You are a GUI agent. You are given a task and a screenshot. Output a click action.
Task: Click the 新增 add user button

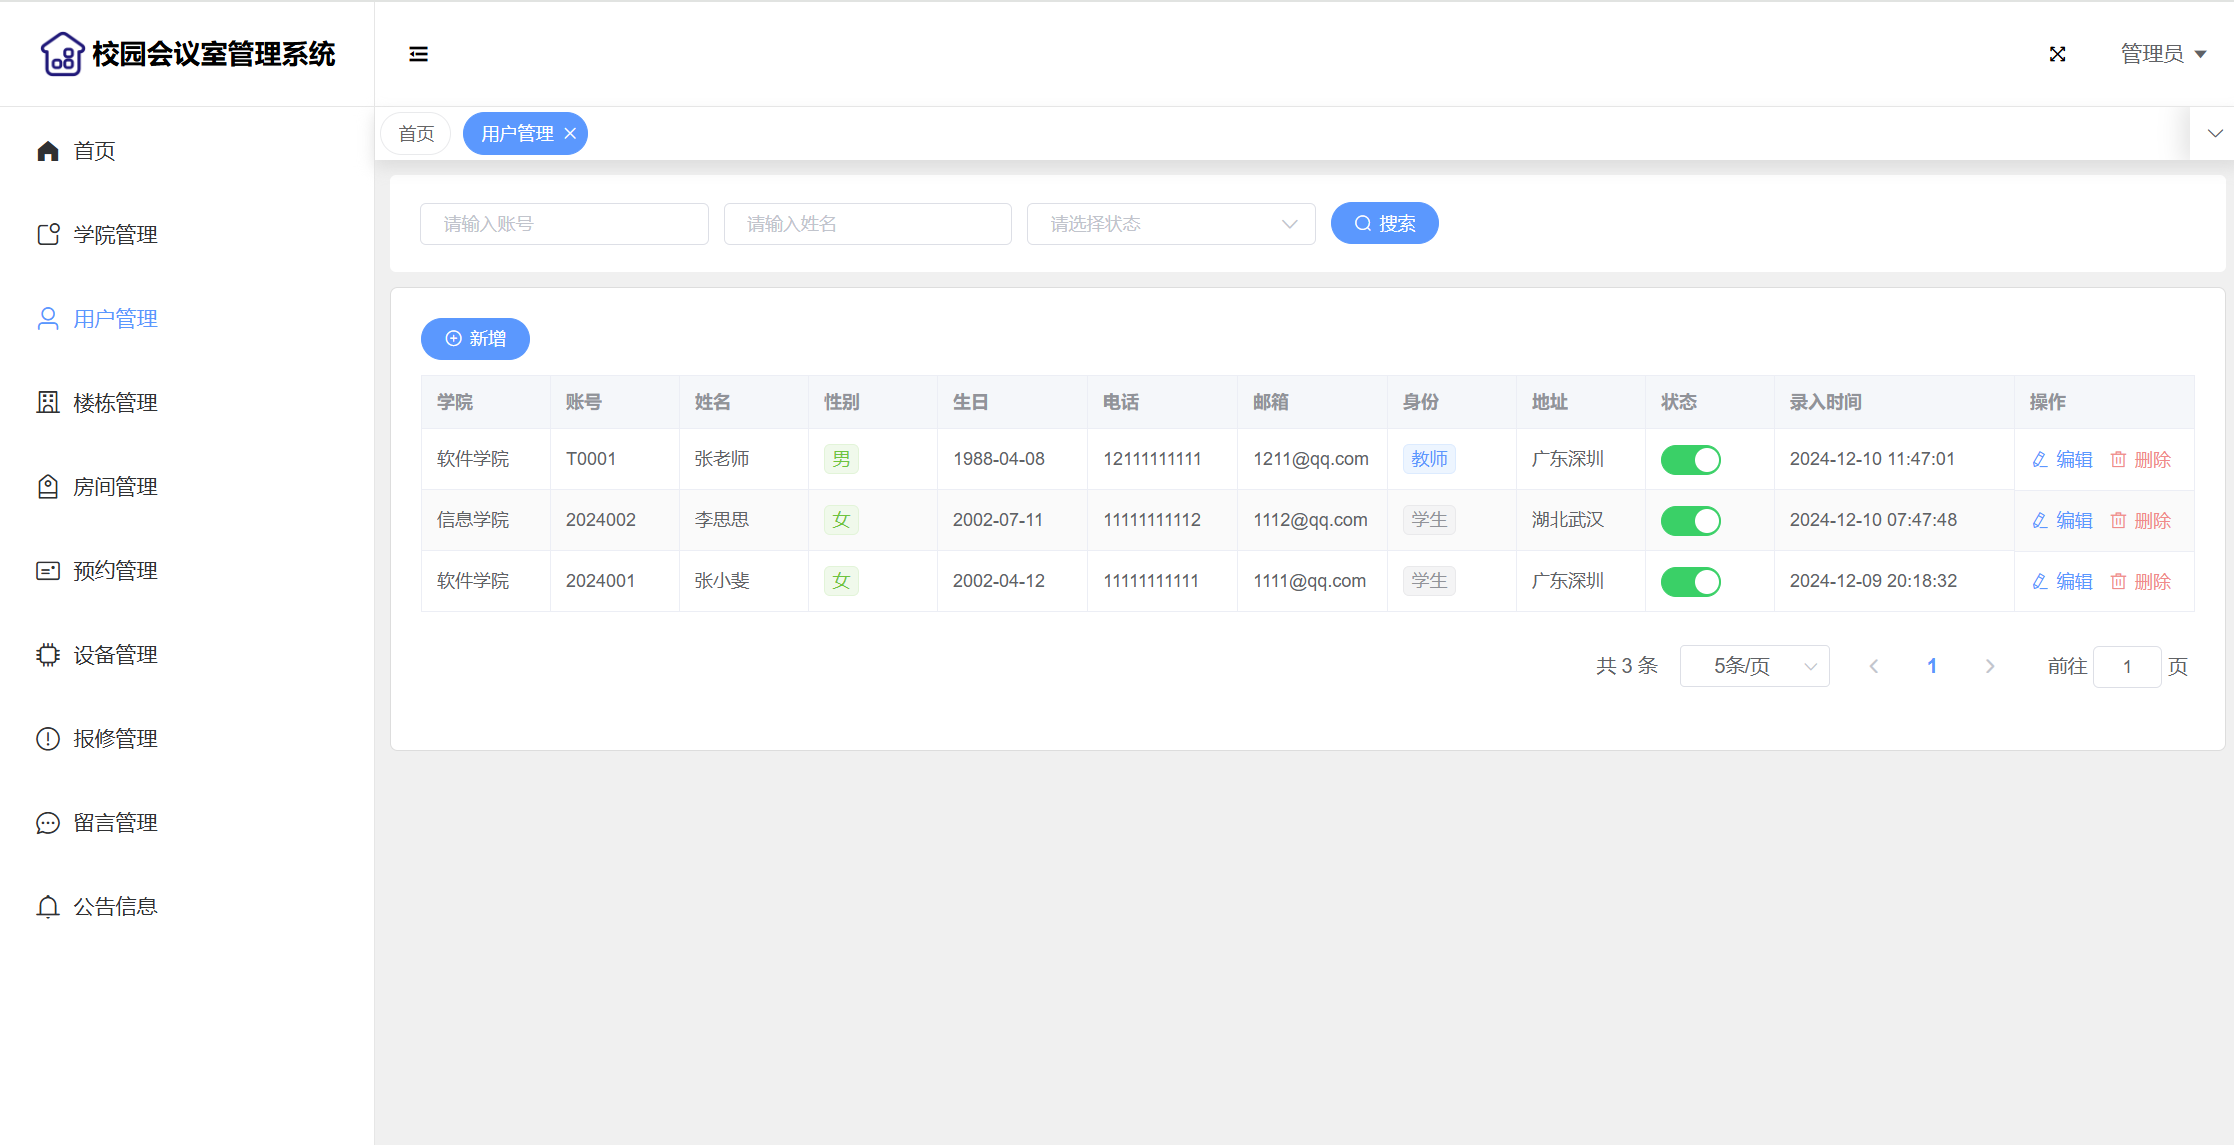(475, 338)
